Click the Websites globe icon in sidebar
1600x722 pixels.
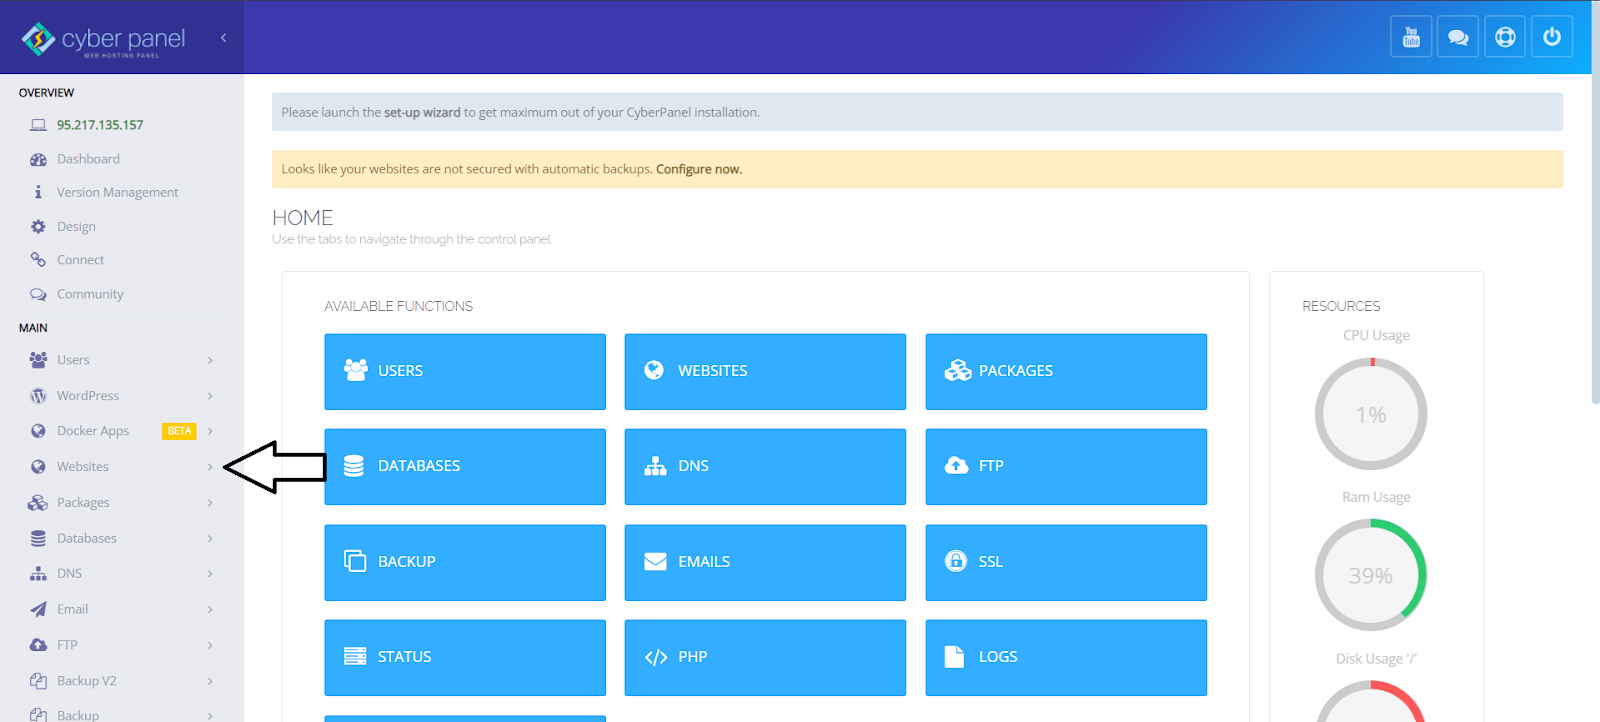[x=38, y=467]
